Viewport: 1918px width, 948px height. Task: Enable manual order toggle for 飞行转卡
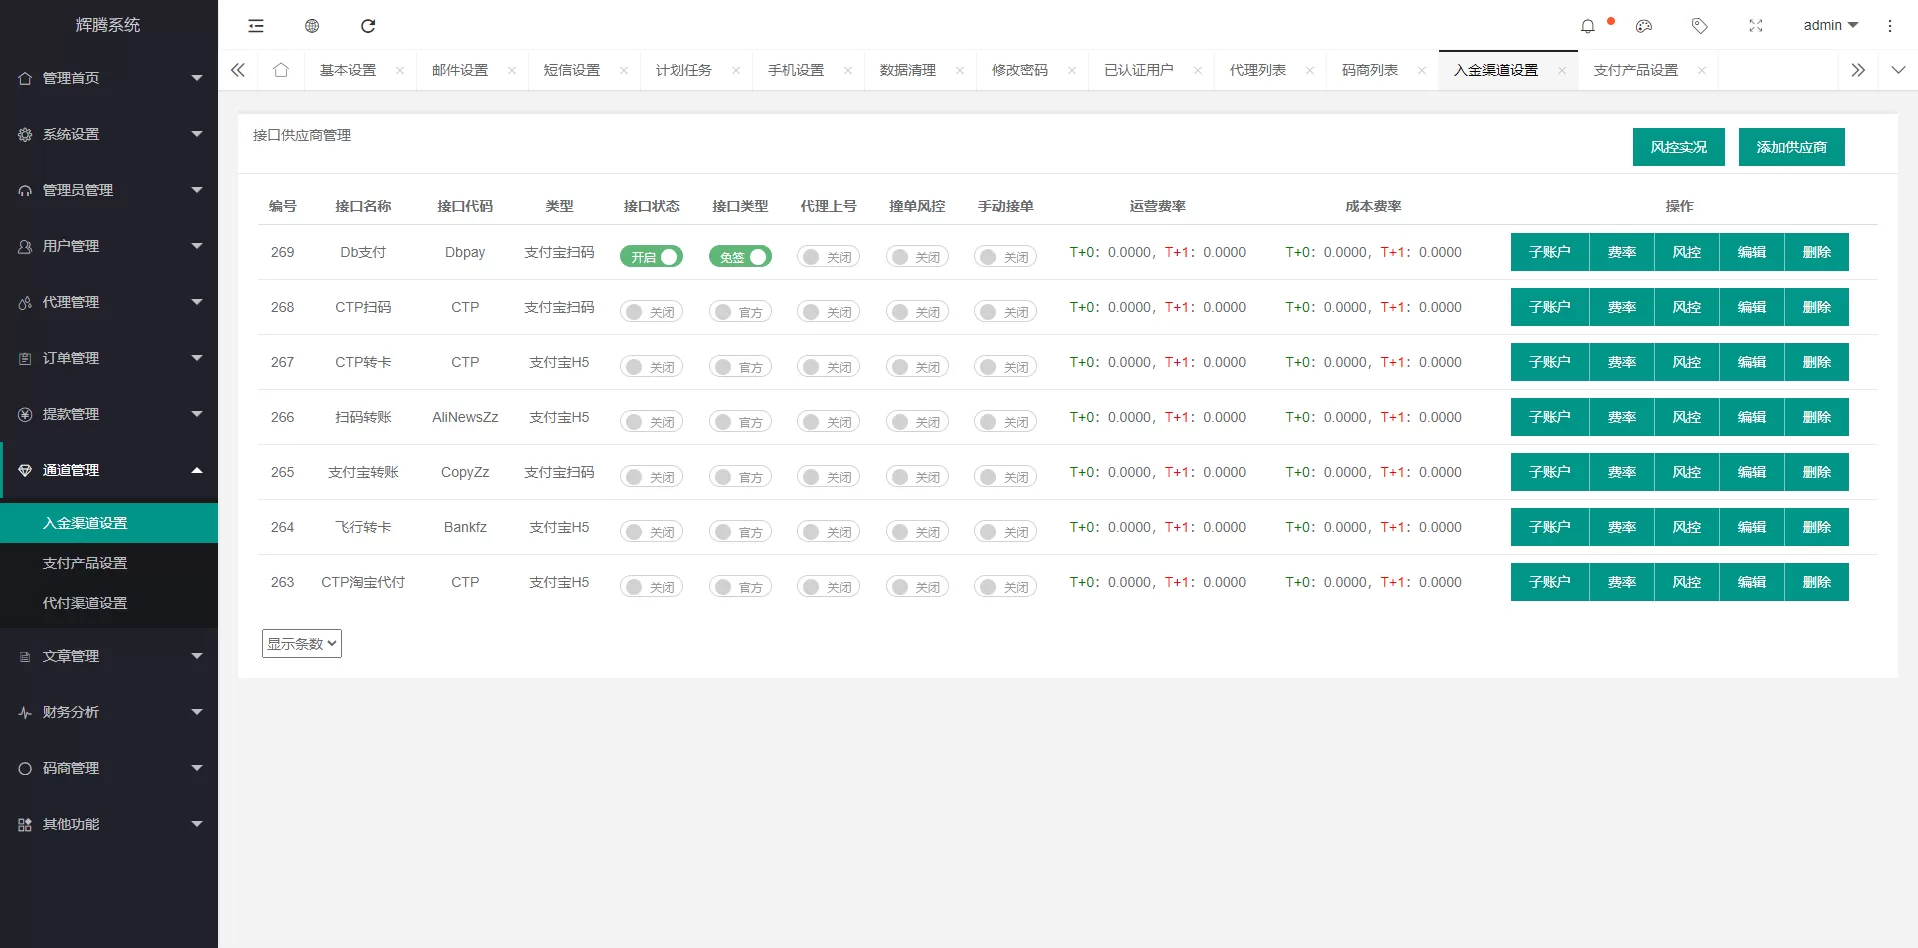point(1005,532)
